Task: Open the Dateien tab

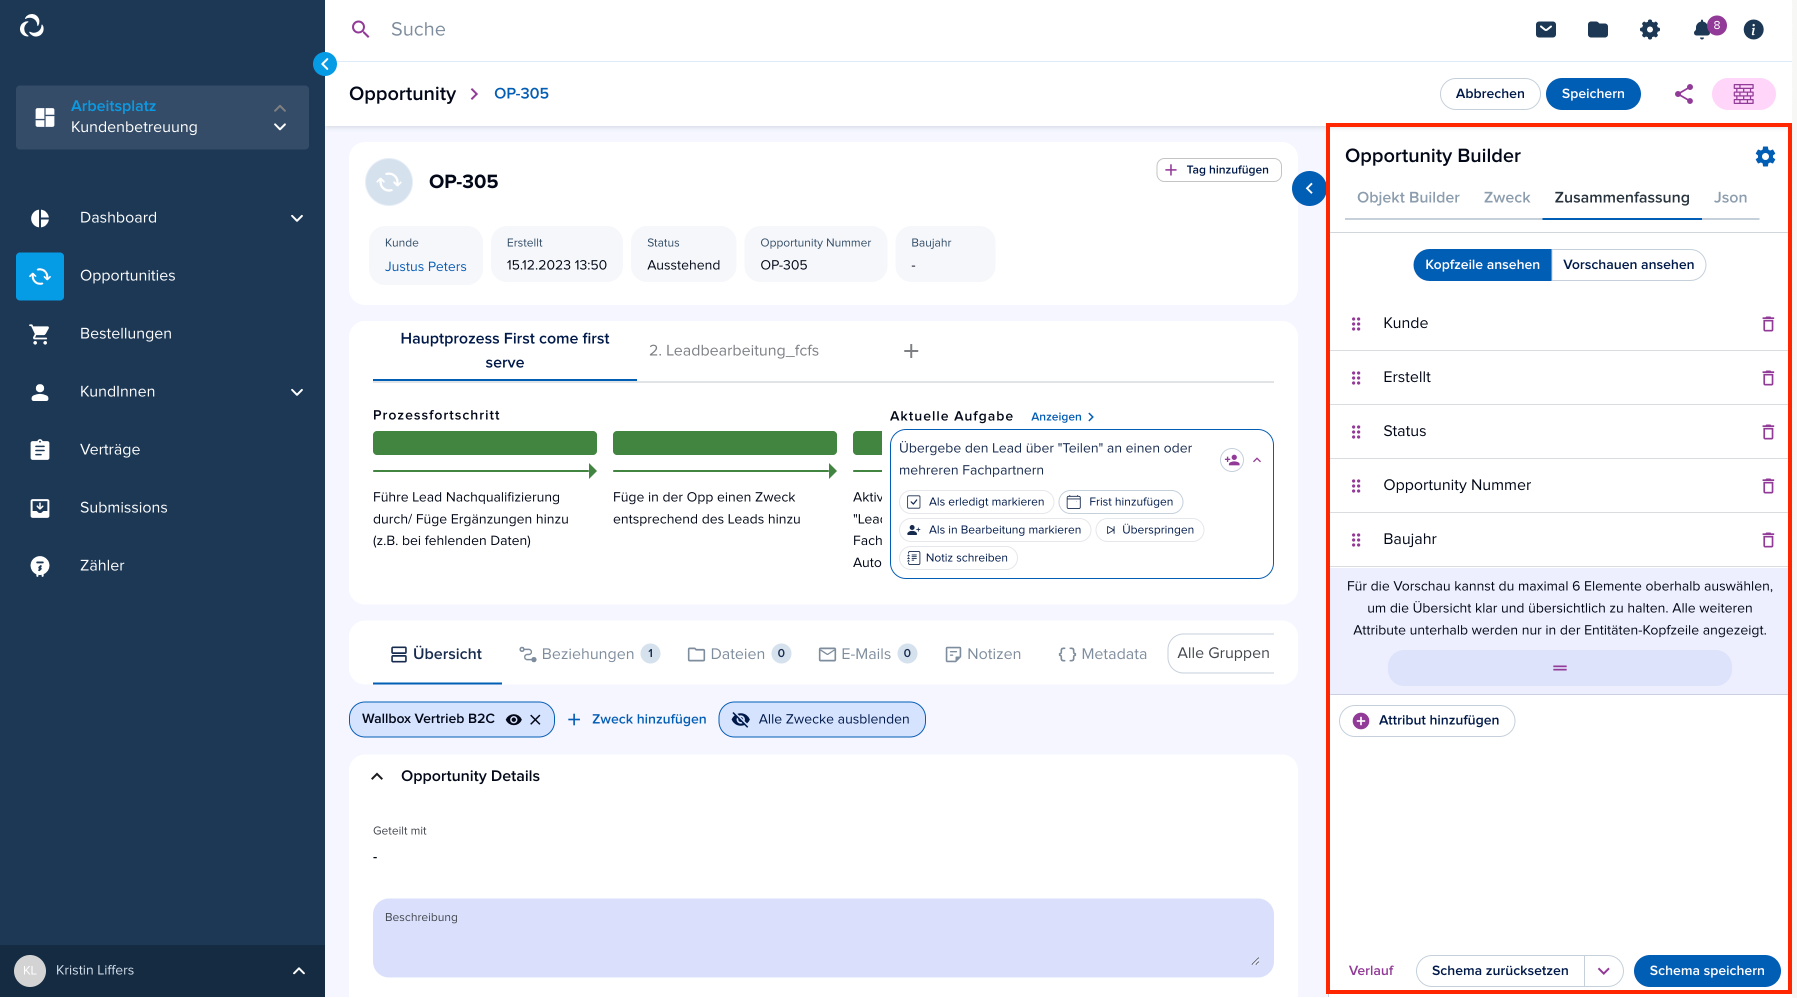Action: pyautogui.click(x=739, y=654)
